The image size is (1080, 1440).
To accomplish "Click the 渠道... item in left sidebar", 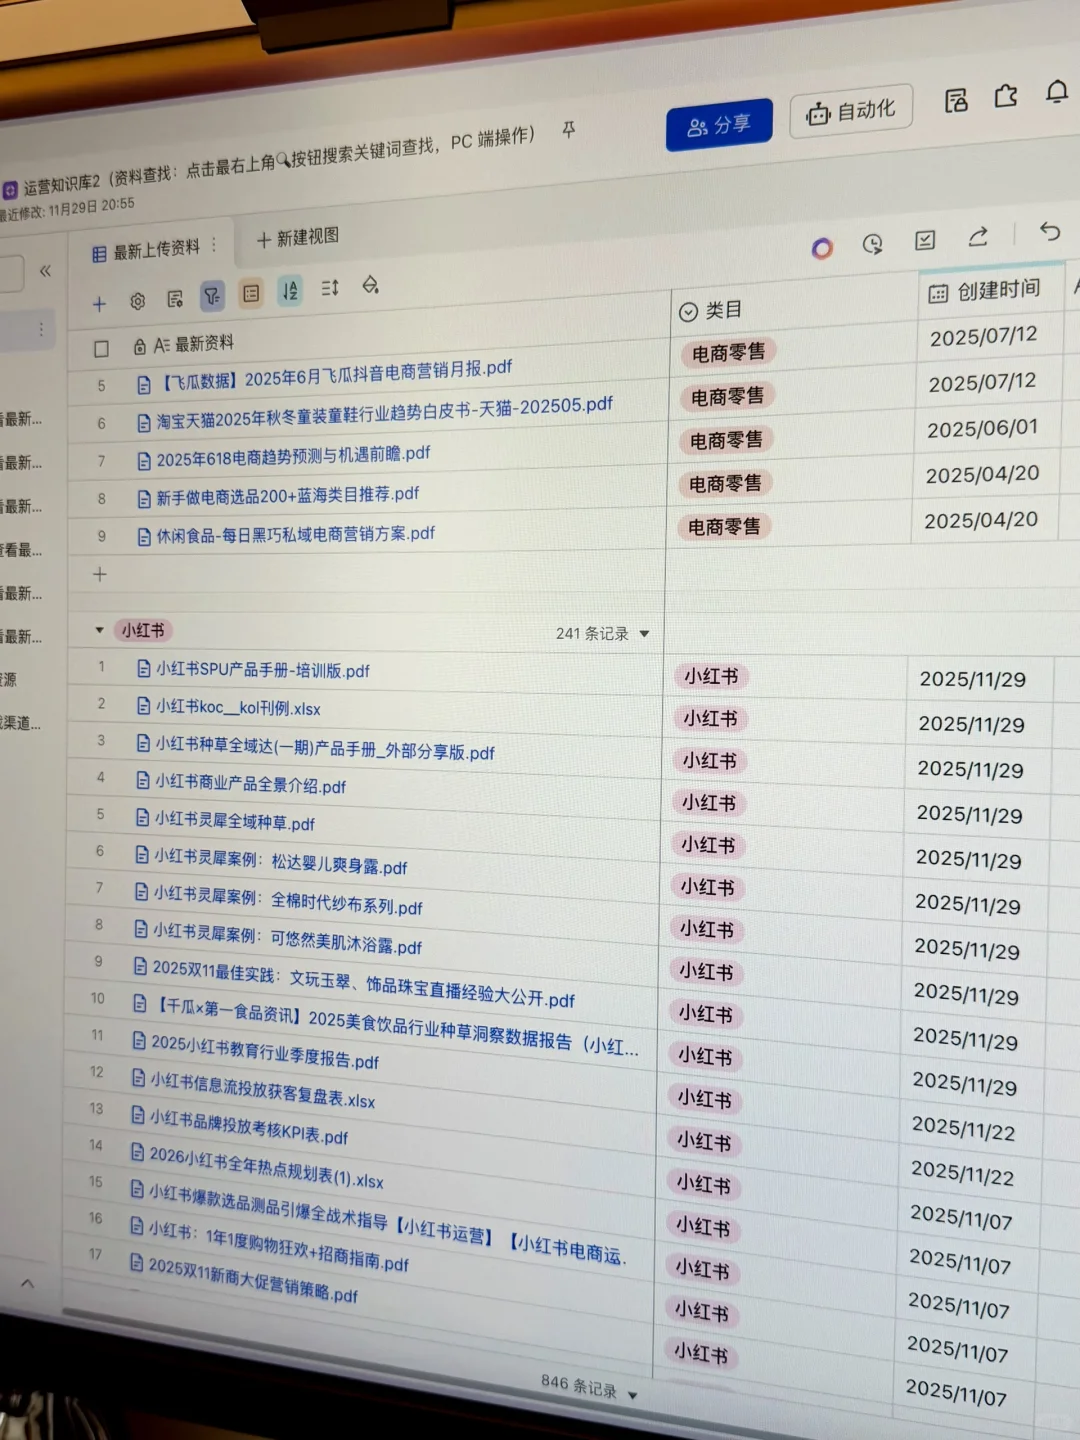I will (x=21, y=723).
